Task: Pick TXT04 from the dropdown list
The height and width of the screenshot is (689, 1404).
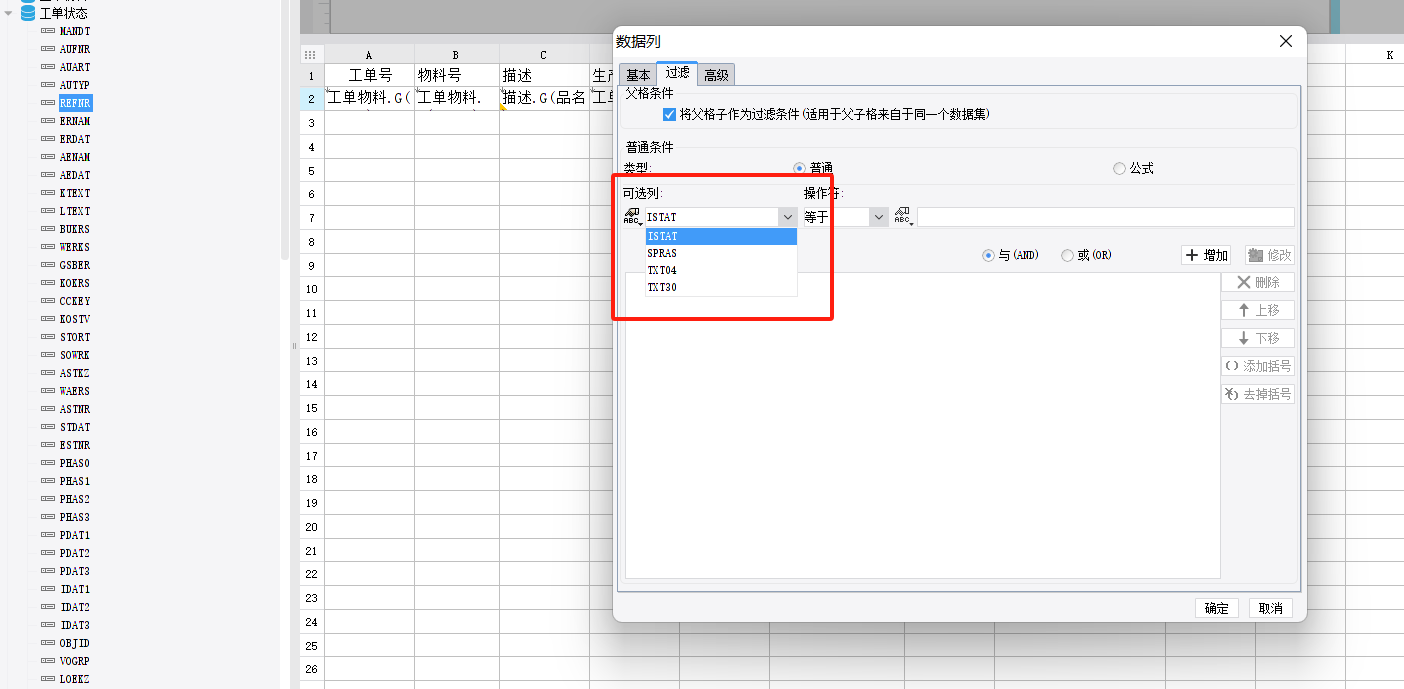Action: coord(721,270)
